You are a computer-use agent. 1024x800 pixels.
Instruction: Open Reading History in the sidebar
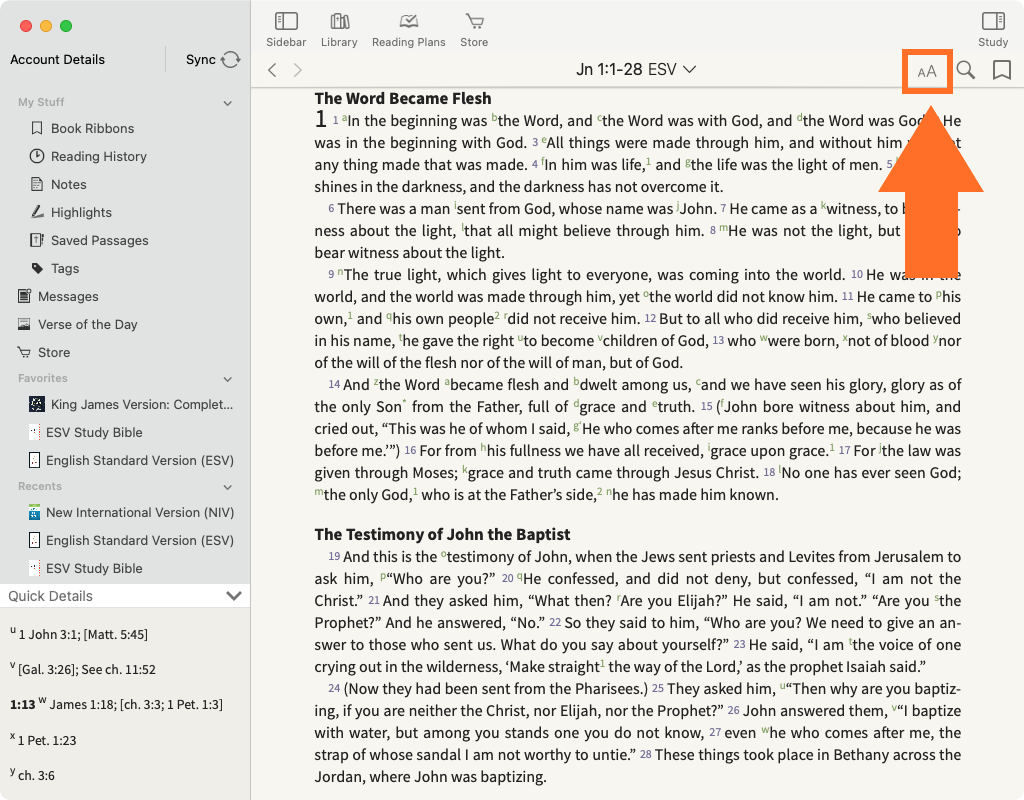coord(98,156)
